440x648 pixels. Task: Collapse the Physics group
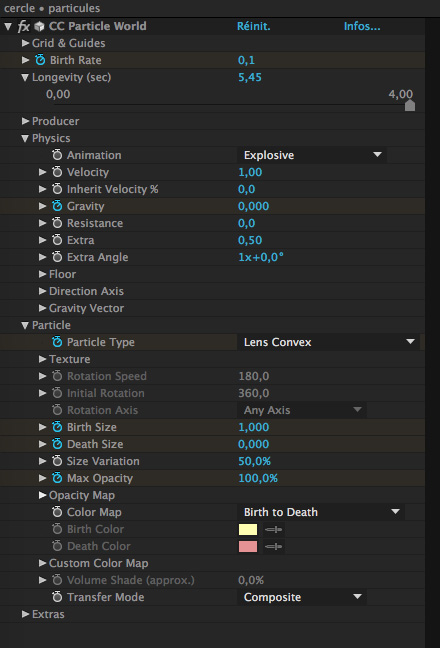[x=25, y=138]
